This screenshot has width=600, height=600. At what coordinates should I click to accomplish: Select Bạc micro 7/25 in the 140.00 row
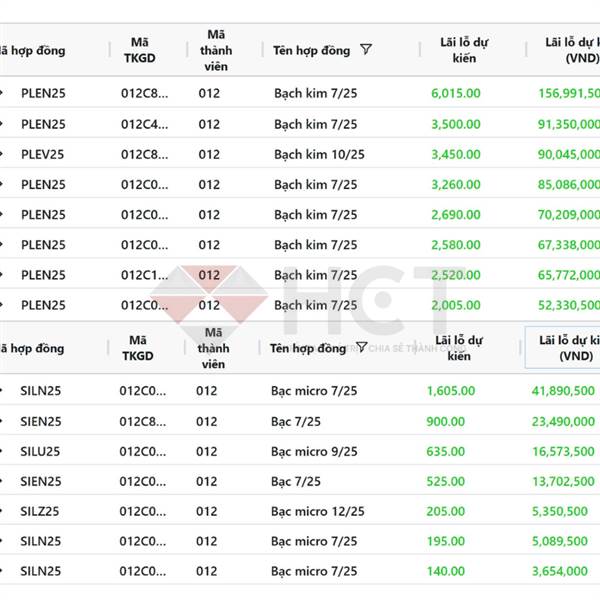tap(314, 571)
